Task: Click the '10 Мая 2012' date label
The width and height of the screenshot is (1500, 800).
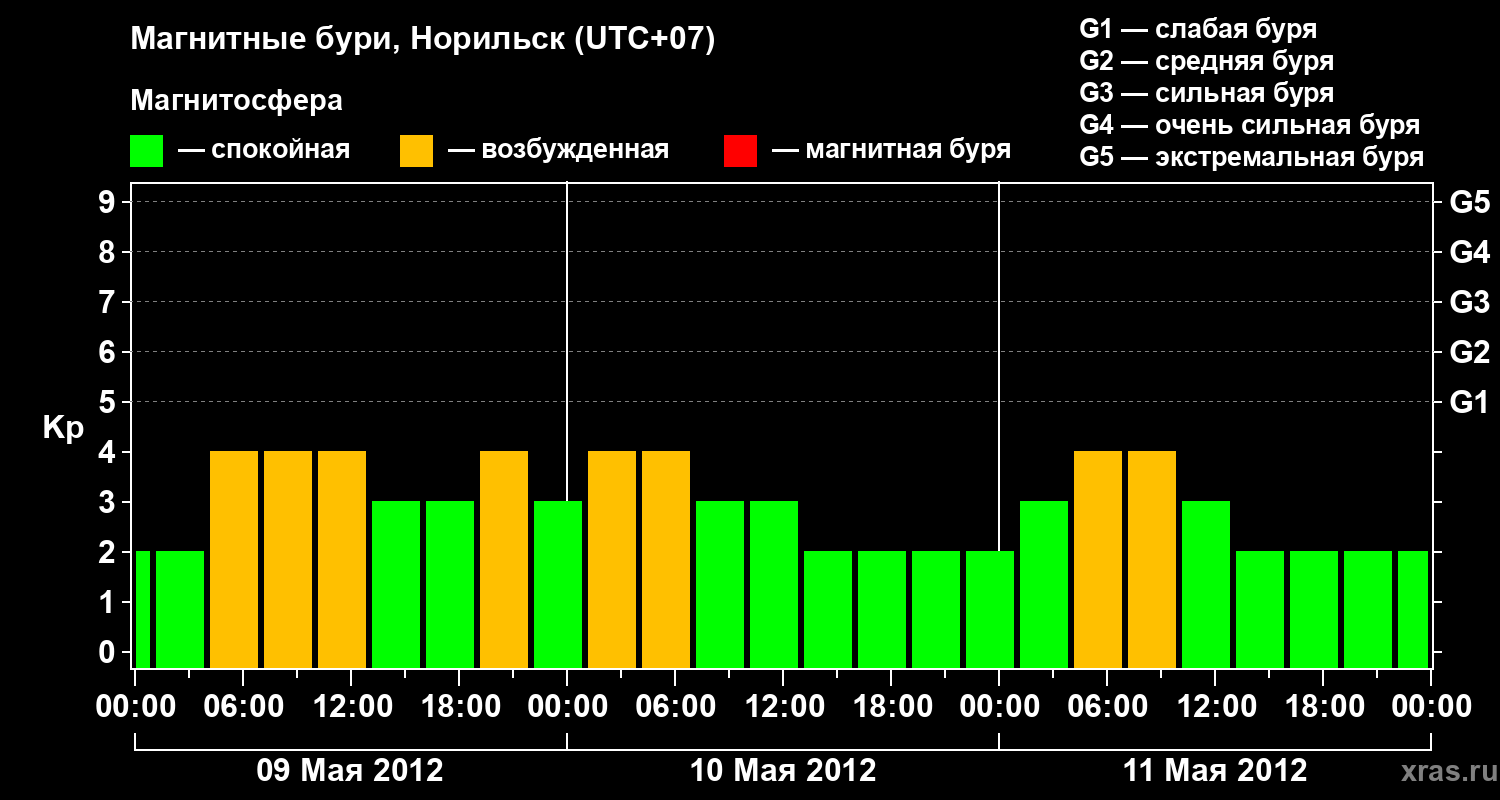Action: [783, 771]
